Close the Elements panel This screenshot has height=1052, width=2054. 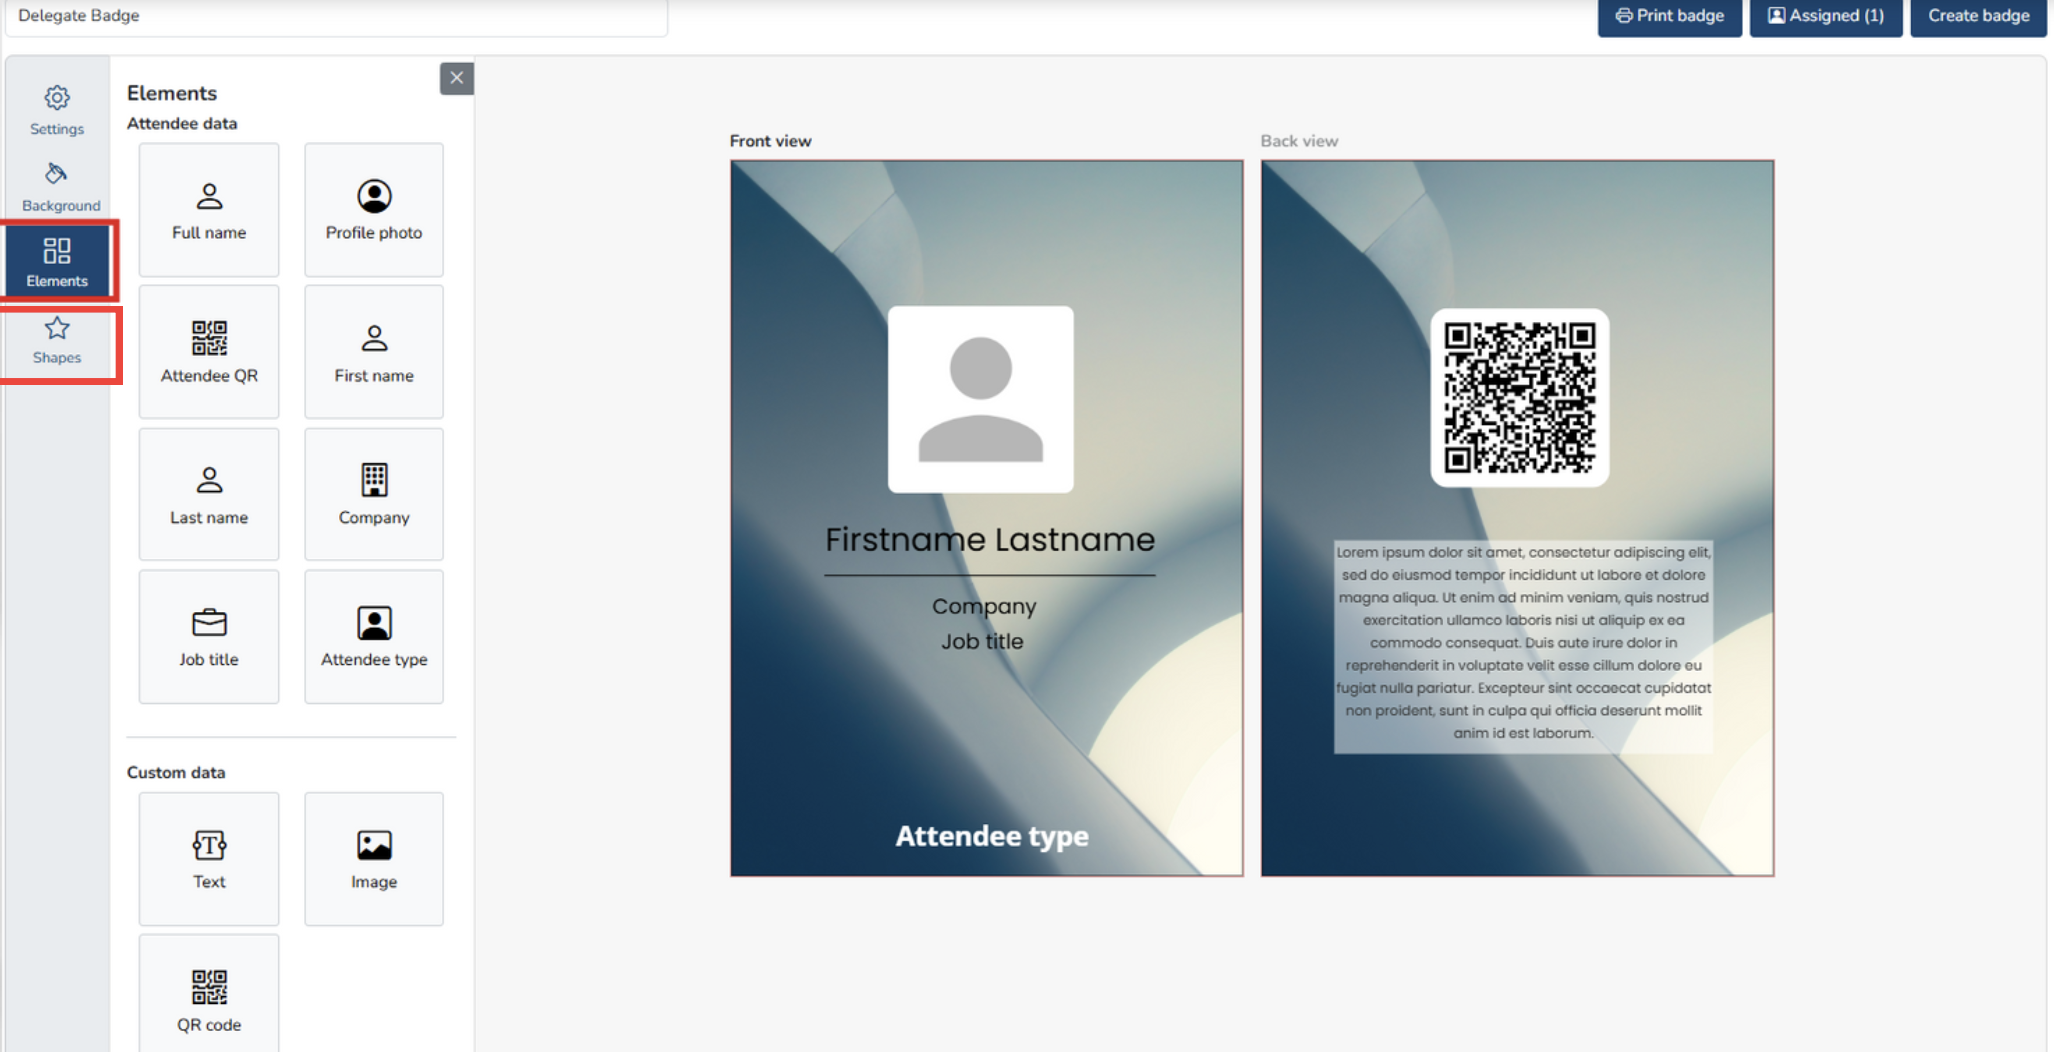[456, 78]
